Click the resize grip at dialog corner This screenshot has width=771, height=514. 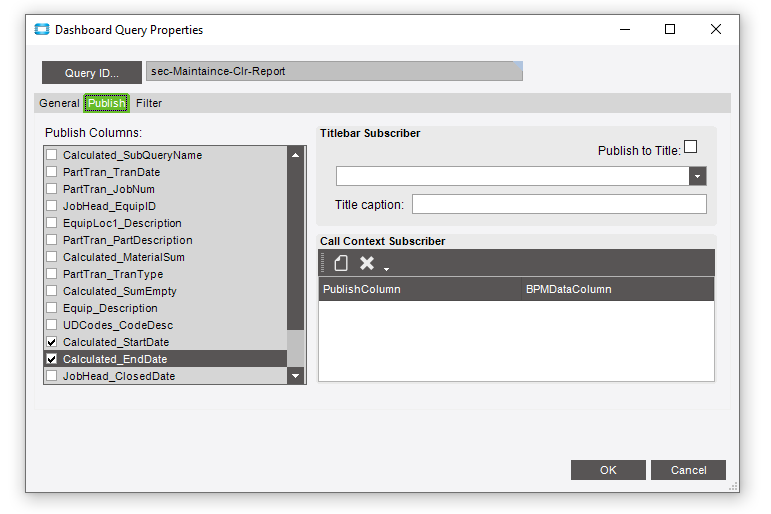coord(734,486)
